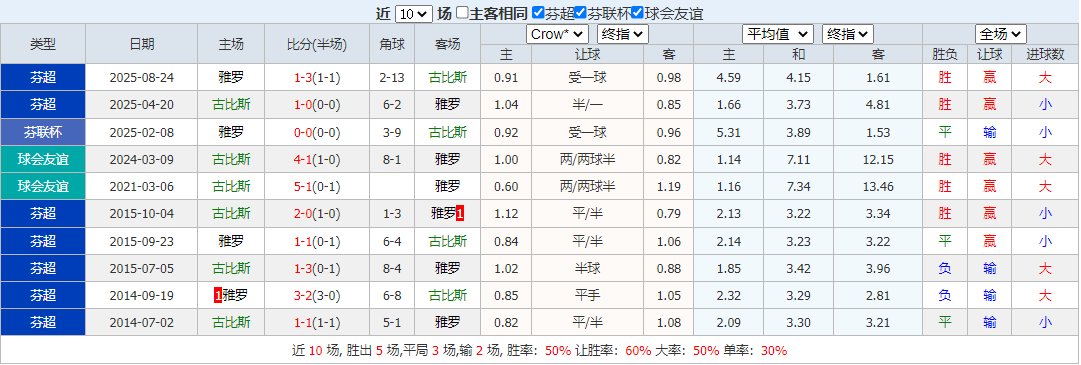1081x365 pixels.
Task: Click the 芬超 label in the 2025-08-24 row
Action: [43, 78]
